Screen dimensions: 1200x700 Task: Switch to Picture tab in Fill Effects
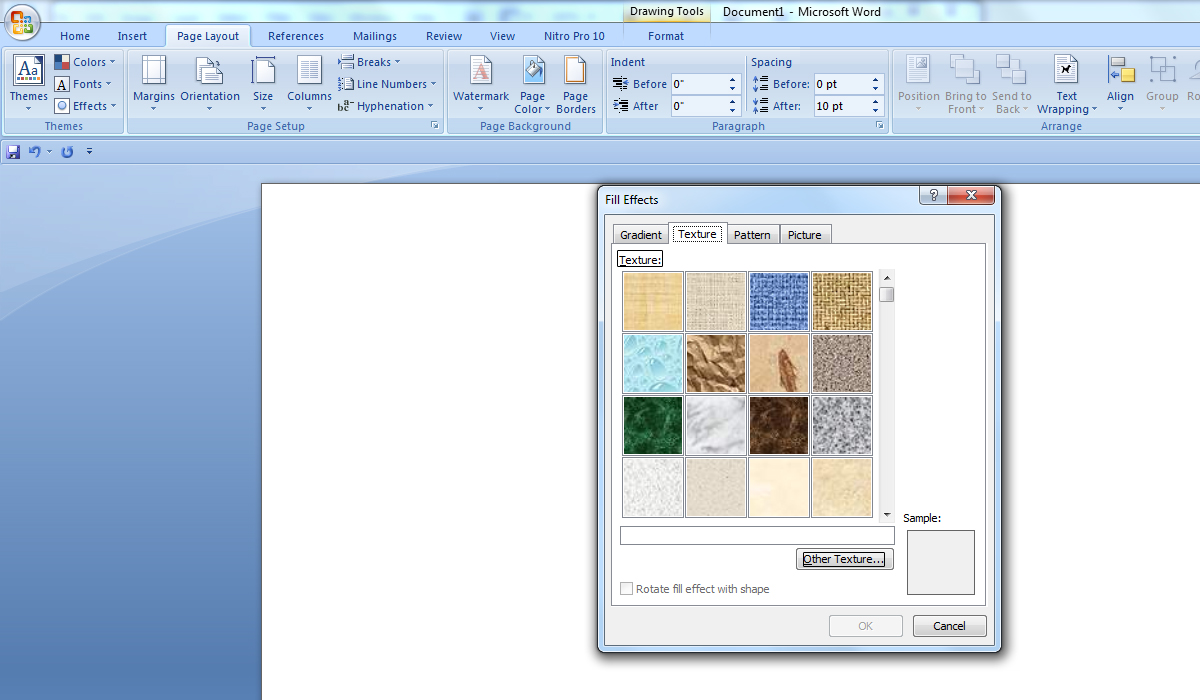coord(804,235)
